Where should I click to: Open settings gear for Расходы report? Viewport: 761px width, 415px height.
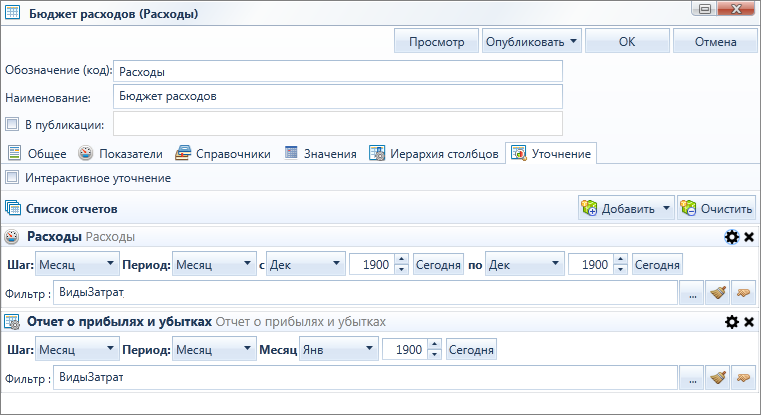[731, 237]
